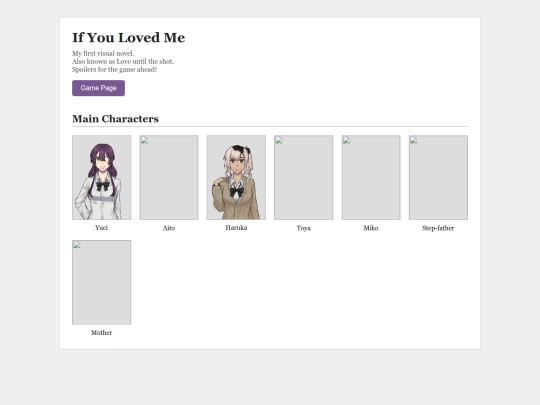Open the Mother placeholder card

[102, 282]
